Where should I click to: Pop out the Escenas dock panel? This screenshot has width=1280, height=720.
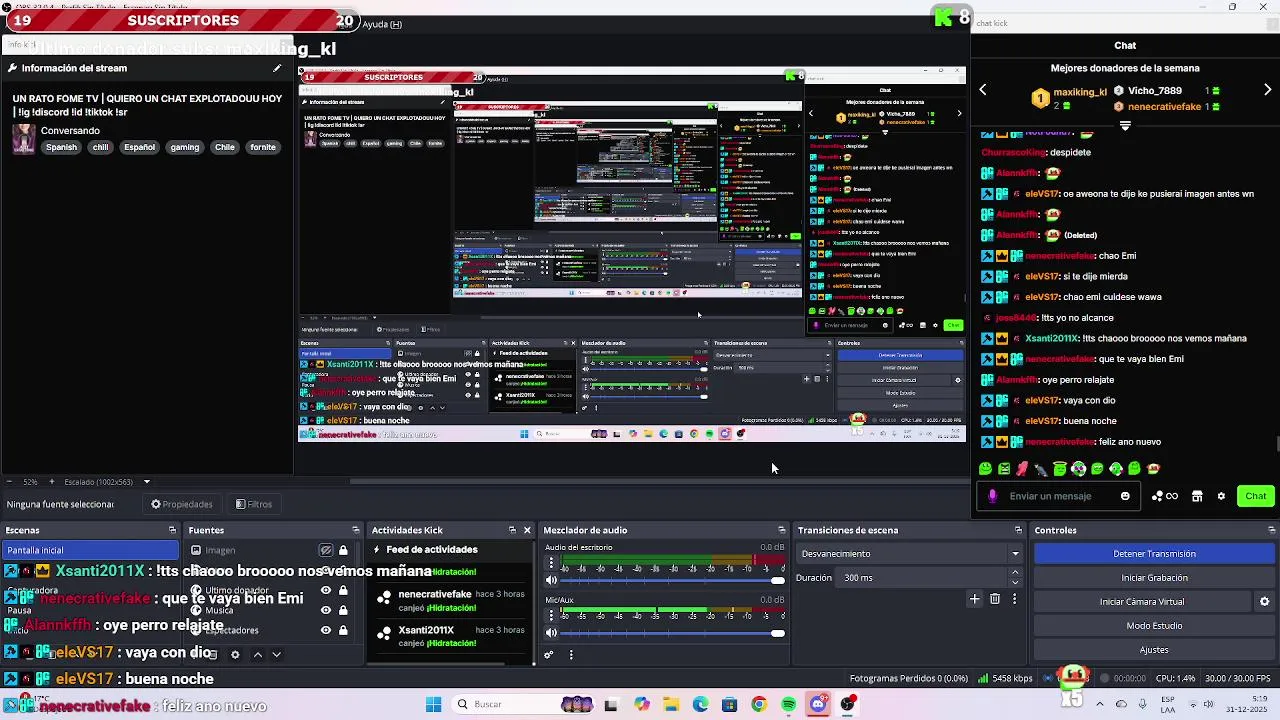(x=172, y=530)
